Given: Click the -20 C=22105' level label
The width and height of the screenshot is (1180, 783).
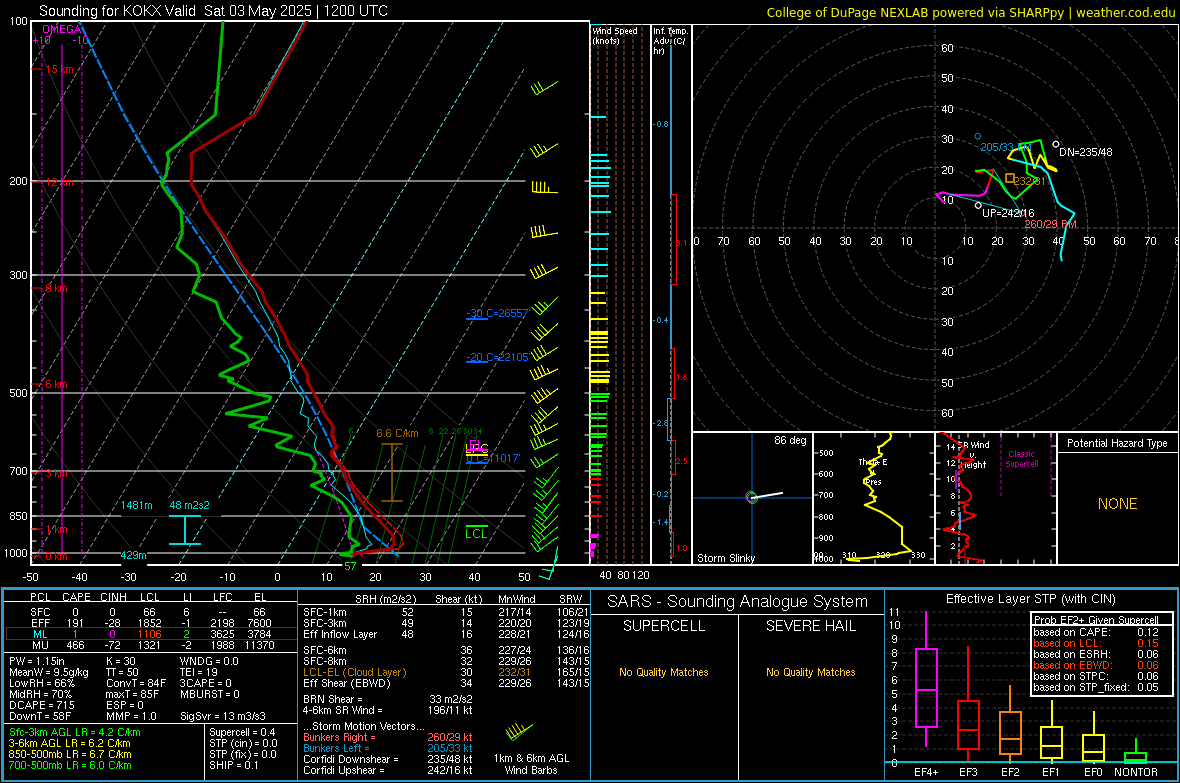Looking at the screenshot, I should (497, 357).
